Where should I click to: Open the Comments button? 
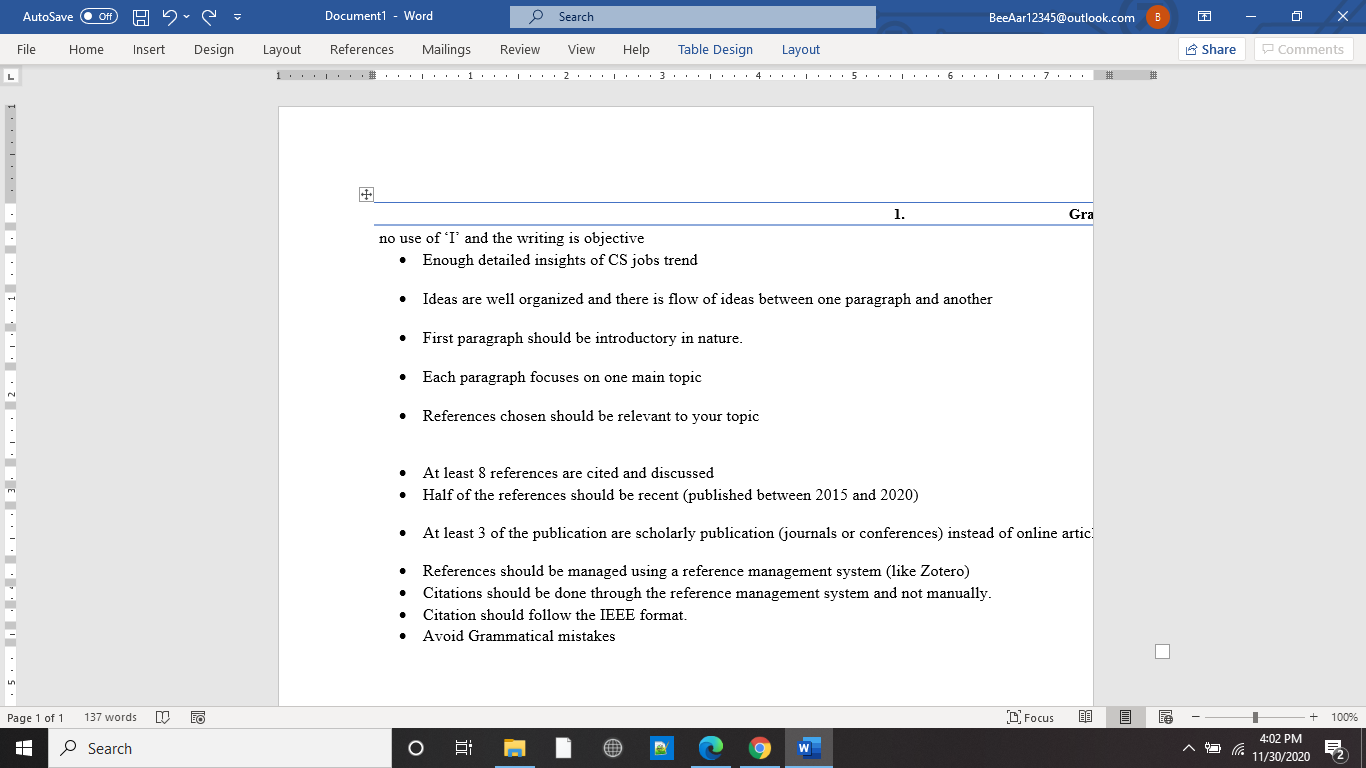[1303, 49]
